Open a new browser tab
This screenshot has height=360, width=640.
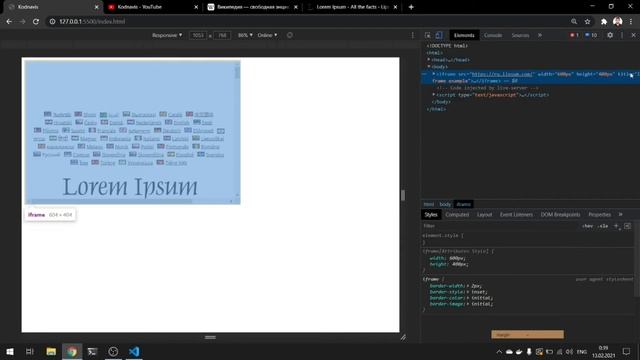[411, 7]
